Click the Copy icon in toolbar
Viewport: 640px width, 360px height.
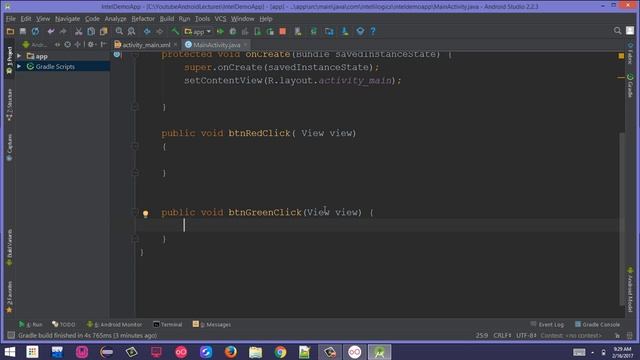coord(91,31)
